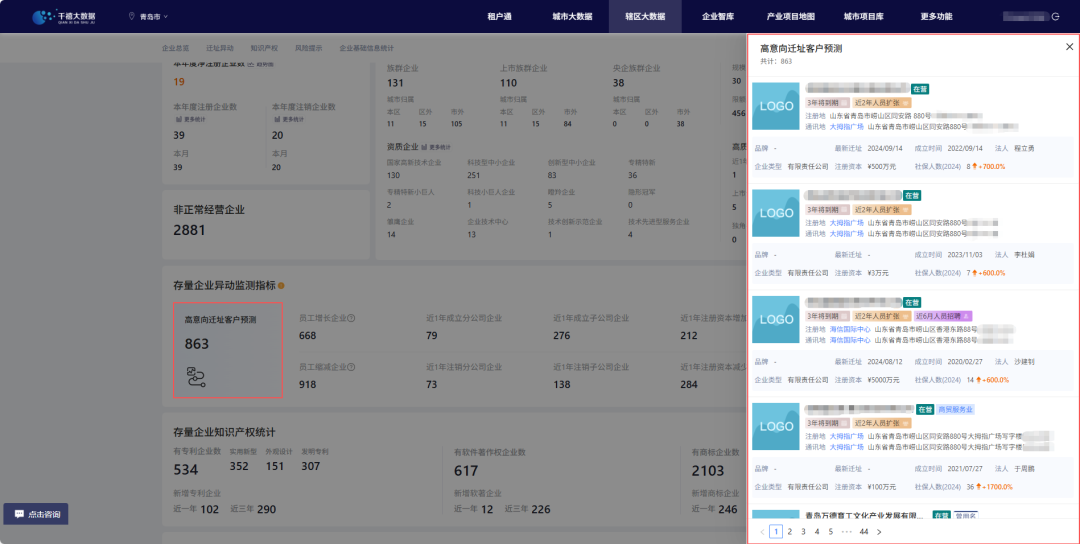Click 更多统计 next to 资质企业
The height and width of the screenshot is (544, 1080).
pyautogui.click(x=436, y=147)
